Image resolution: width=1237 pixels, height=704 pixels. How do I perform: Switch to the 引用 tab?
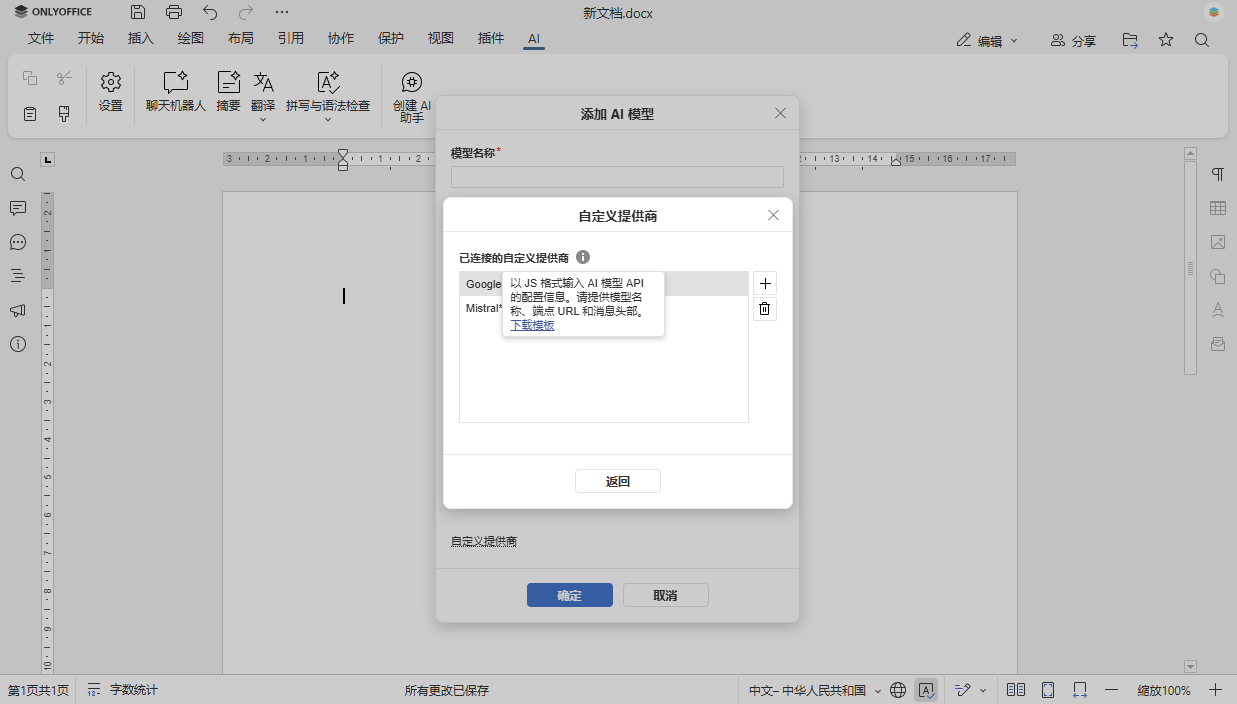(291, 38)
